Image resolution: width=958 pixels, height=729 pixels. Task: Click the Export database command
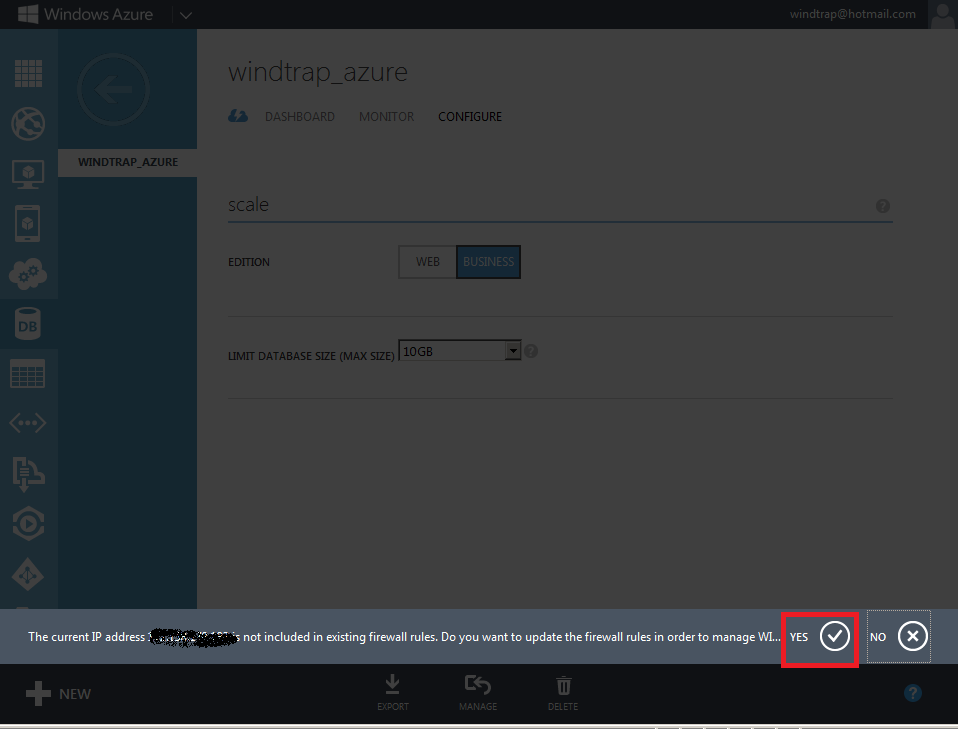(393, 693)
